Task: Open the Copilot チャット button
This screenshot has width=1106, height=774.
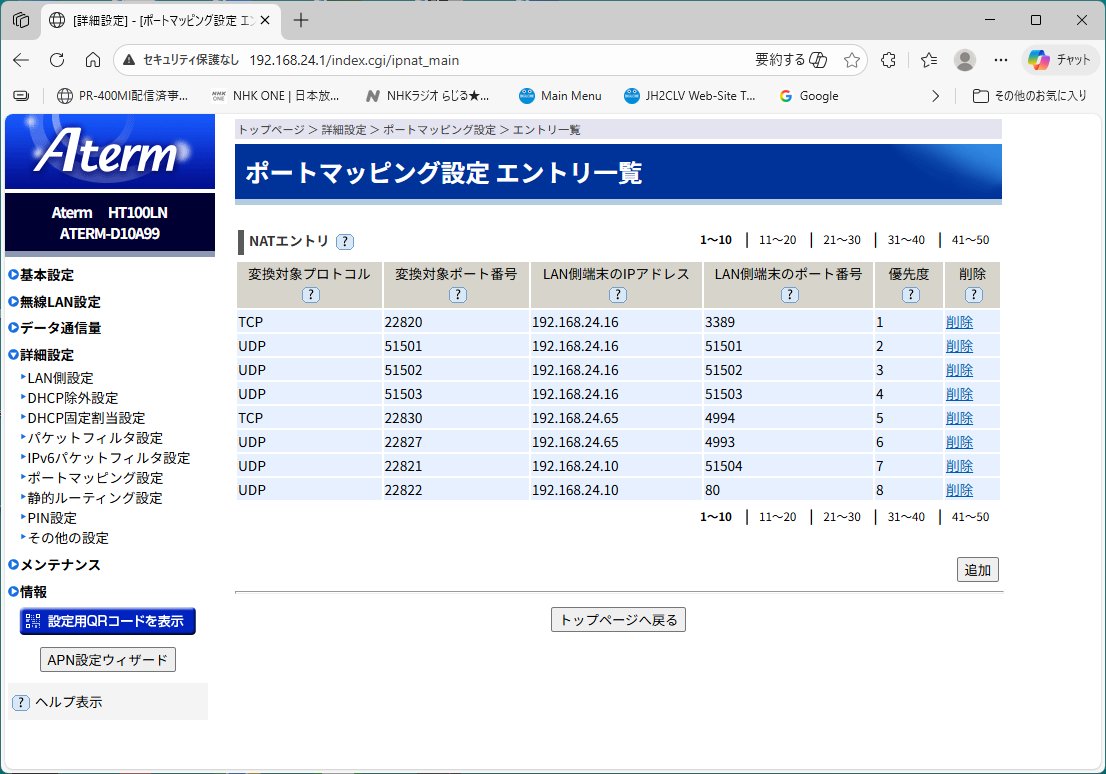Action: tap(1060, 60)
